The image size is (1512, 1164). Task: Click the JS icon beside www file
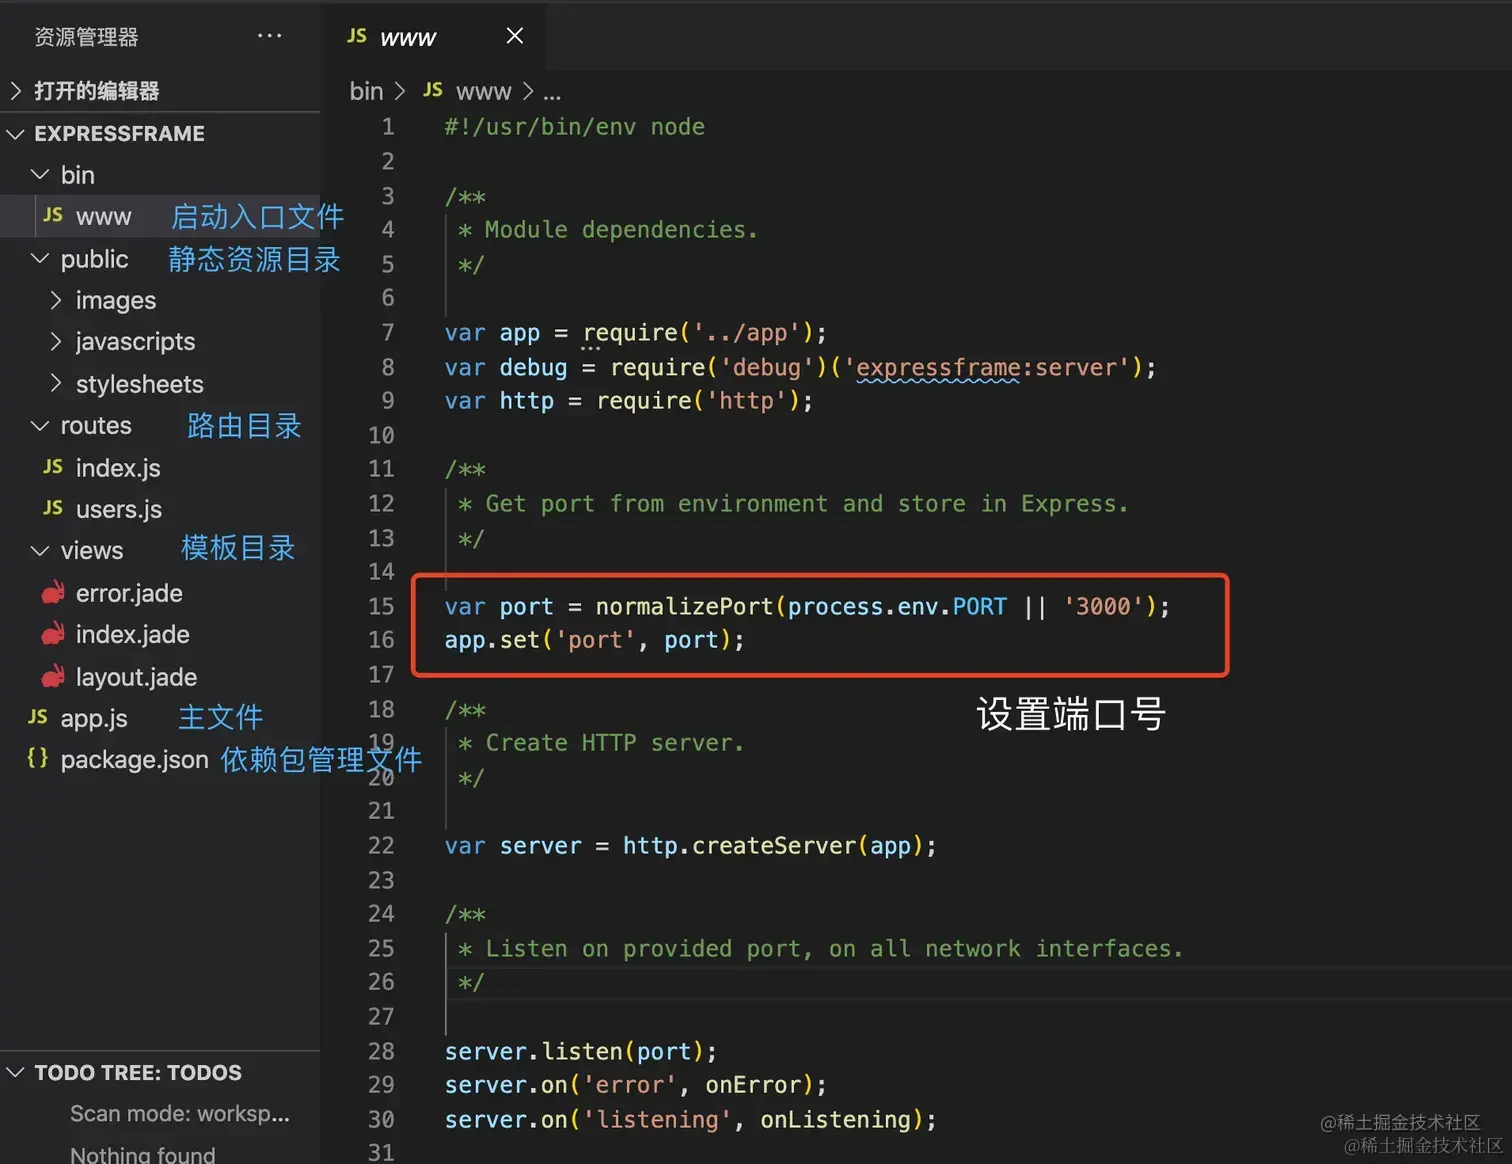53,215
